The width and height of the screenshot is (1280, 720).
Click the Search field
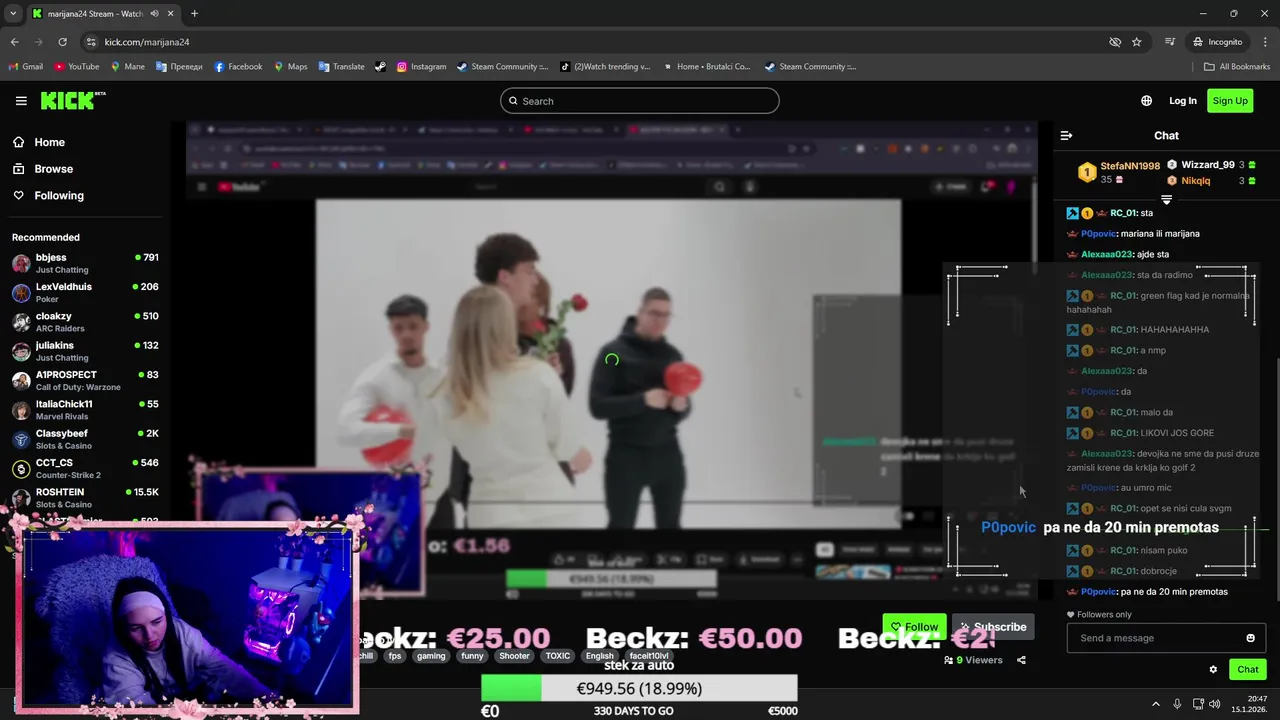tap(640, 101)
